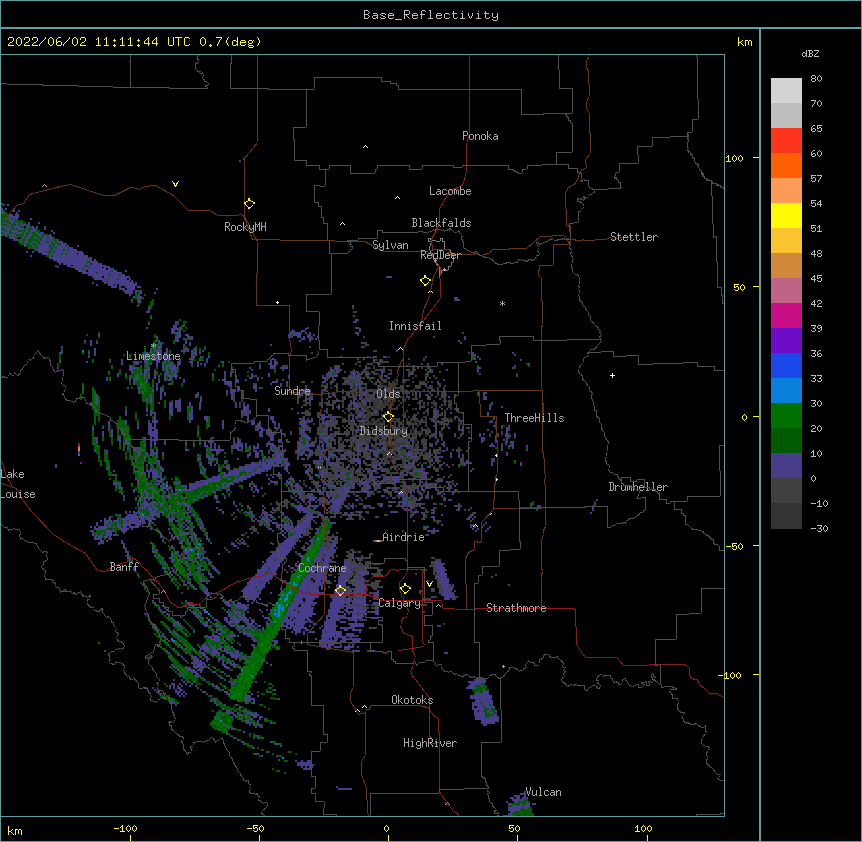Screen dimensions: 862x842
Task: Click the Sundre label
Action: (292, 391)
